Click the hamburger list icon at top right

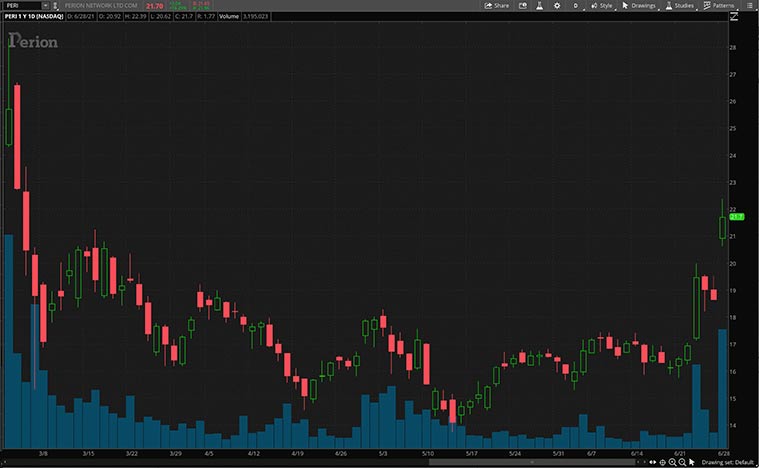[749, 5]
